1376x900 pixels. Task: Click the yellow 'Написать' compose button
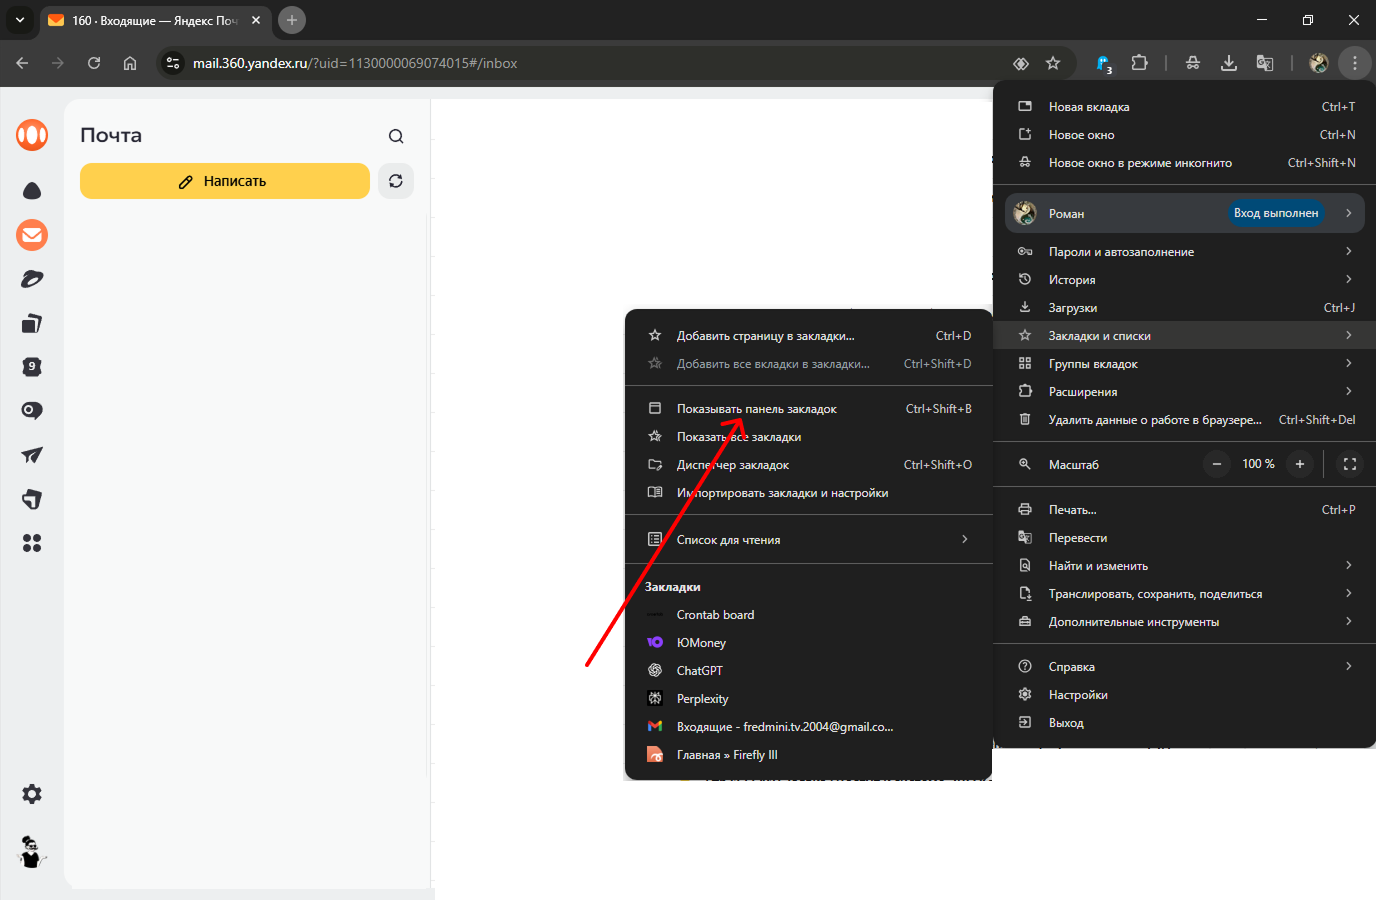pyautogui.click(x=224, y=181)
